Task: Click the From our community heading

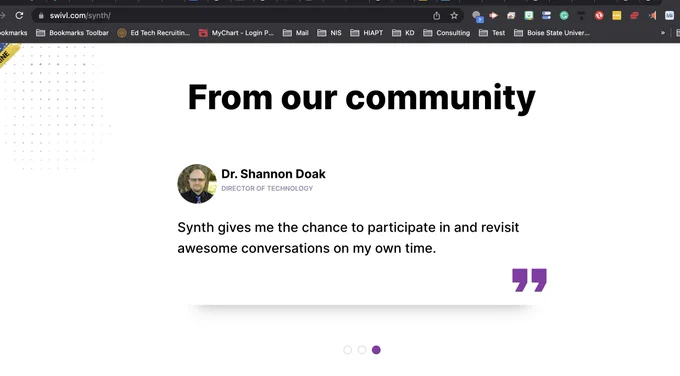Action: (361, 98)
